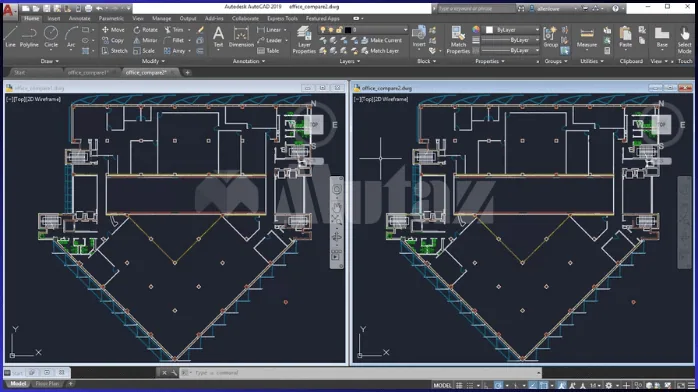Activate the Stretch tool

click(x=114, y=51)
